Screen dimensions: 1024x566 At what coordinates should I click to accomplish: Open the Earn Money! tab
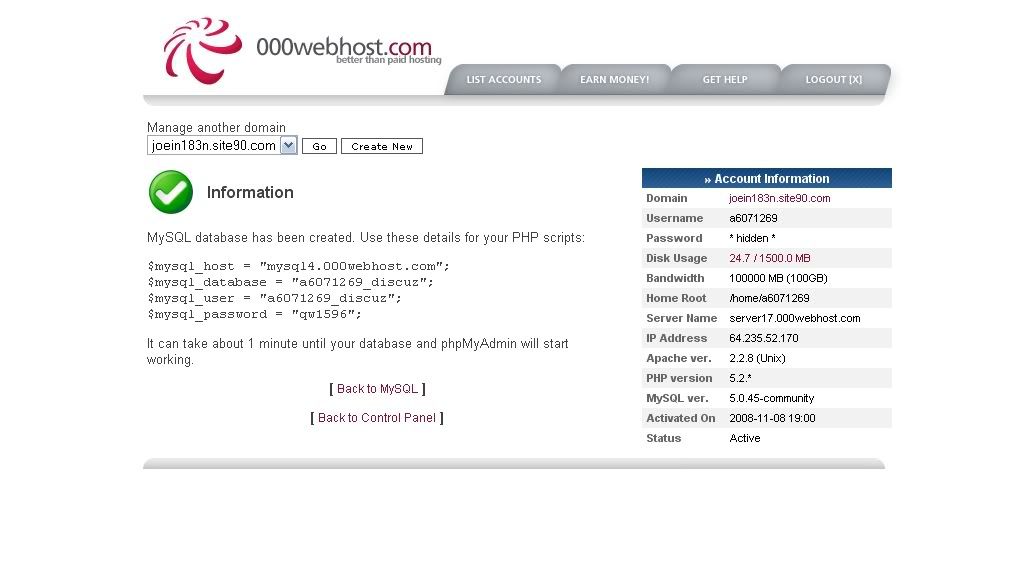click(615, 80)
